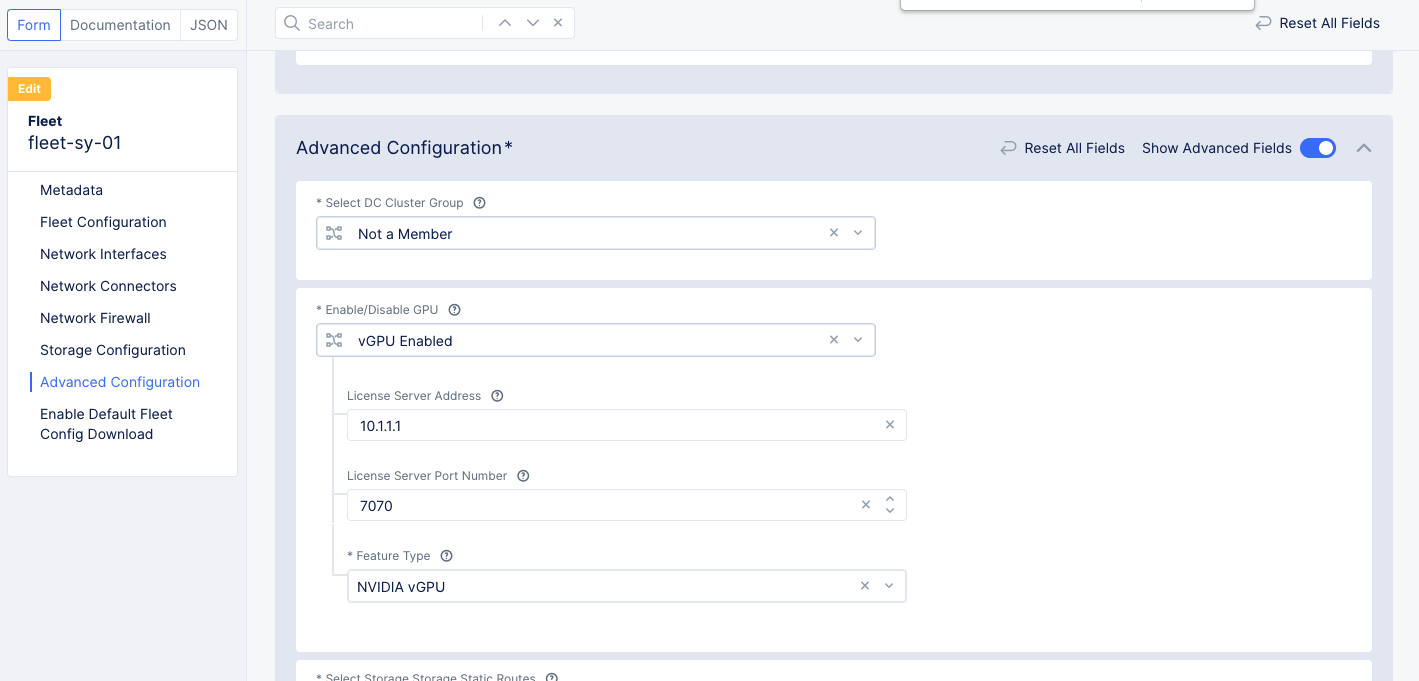Toggle off Show Advanced Fields
This screenshot has height=681, width=1419.
[x=1318, y=147]
